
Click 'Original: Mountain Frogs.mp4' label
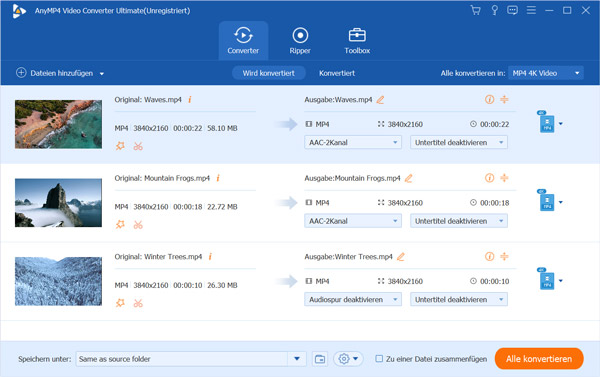[x=162, y=178]
